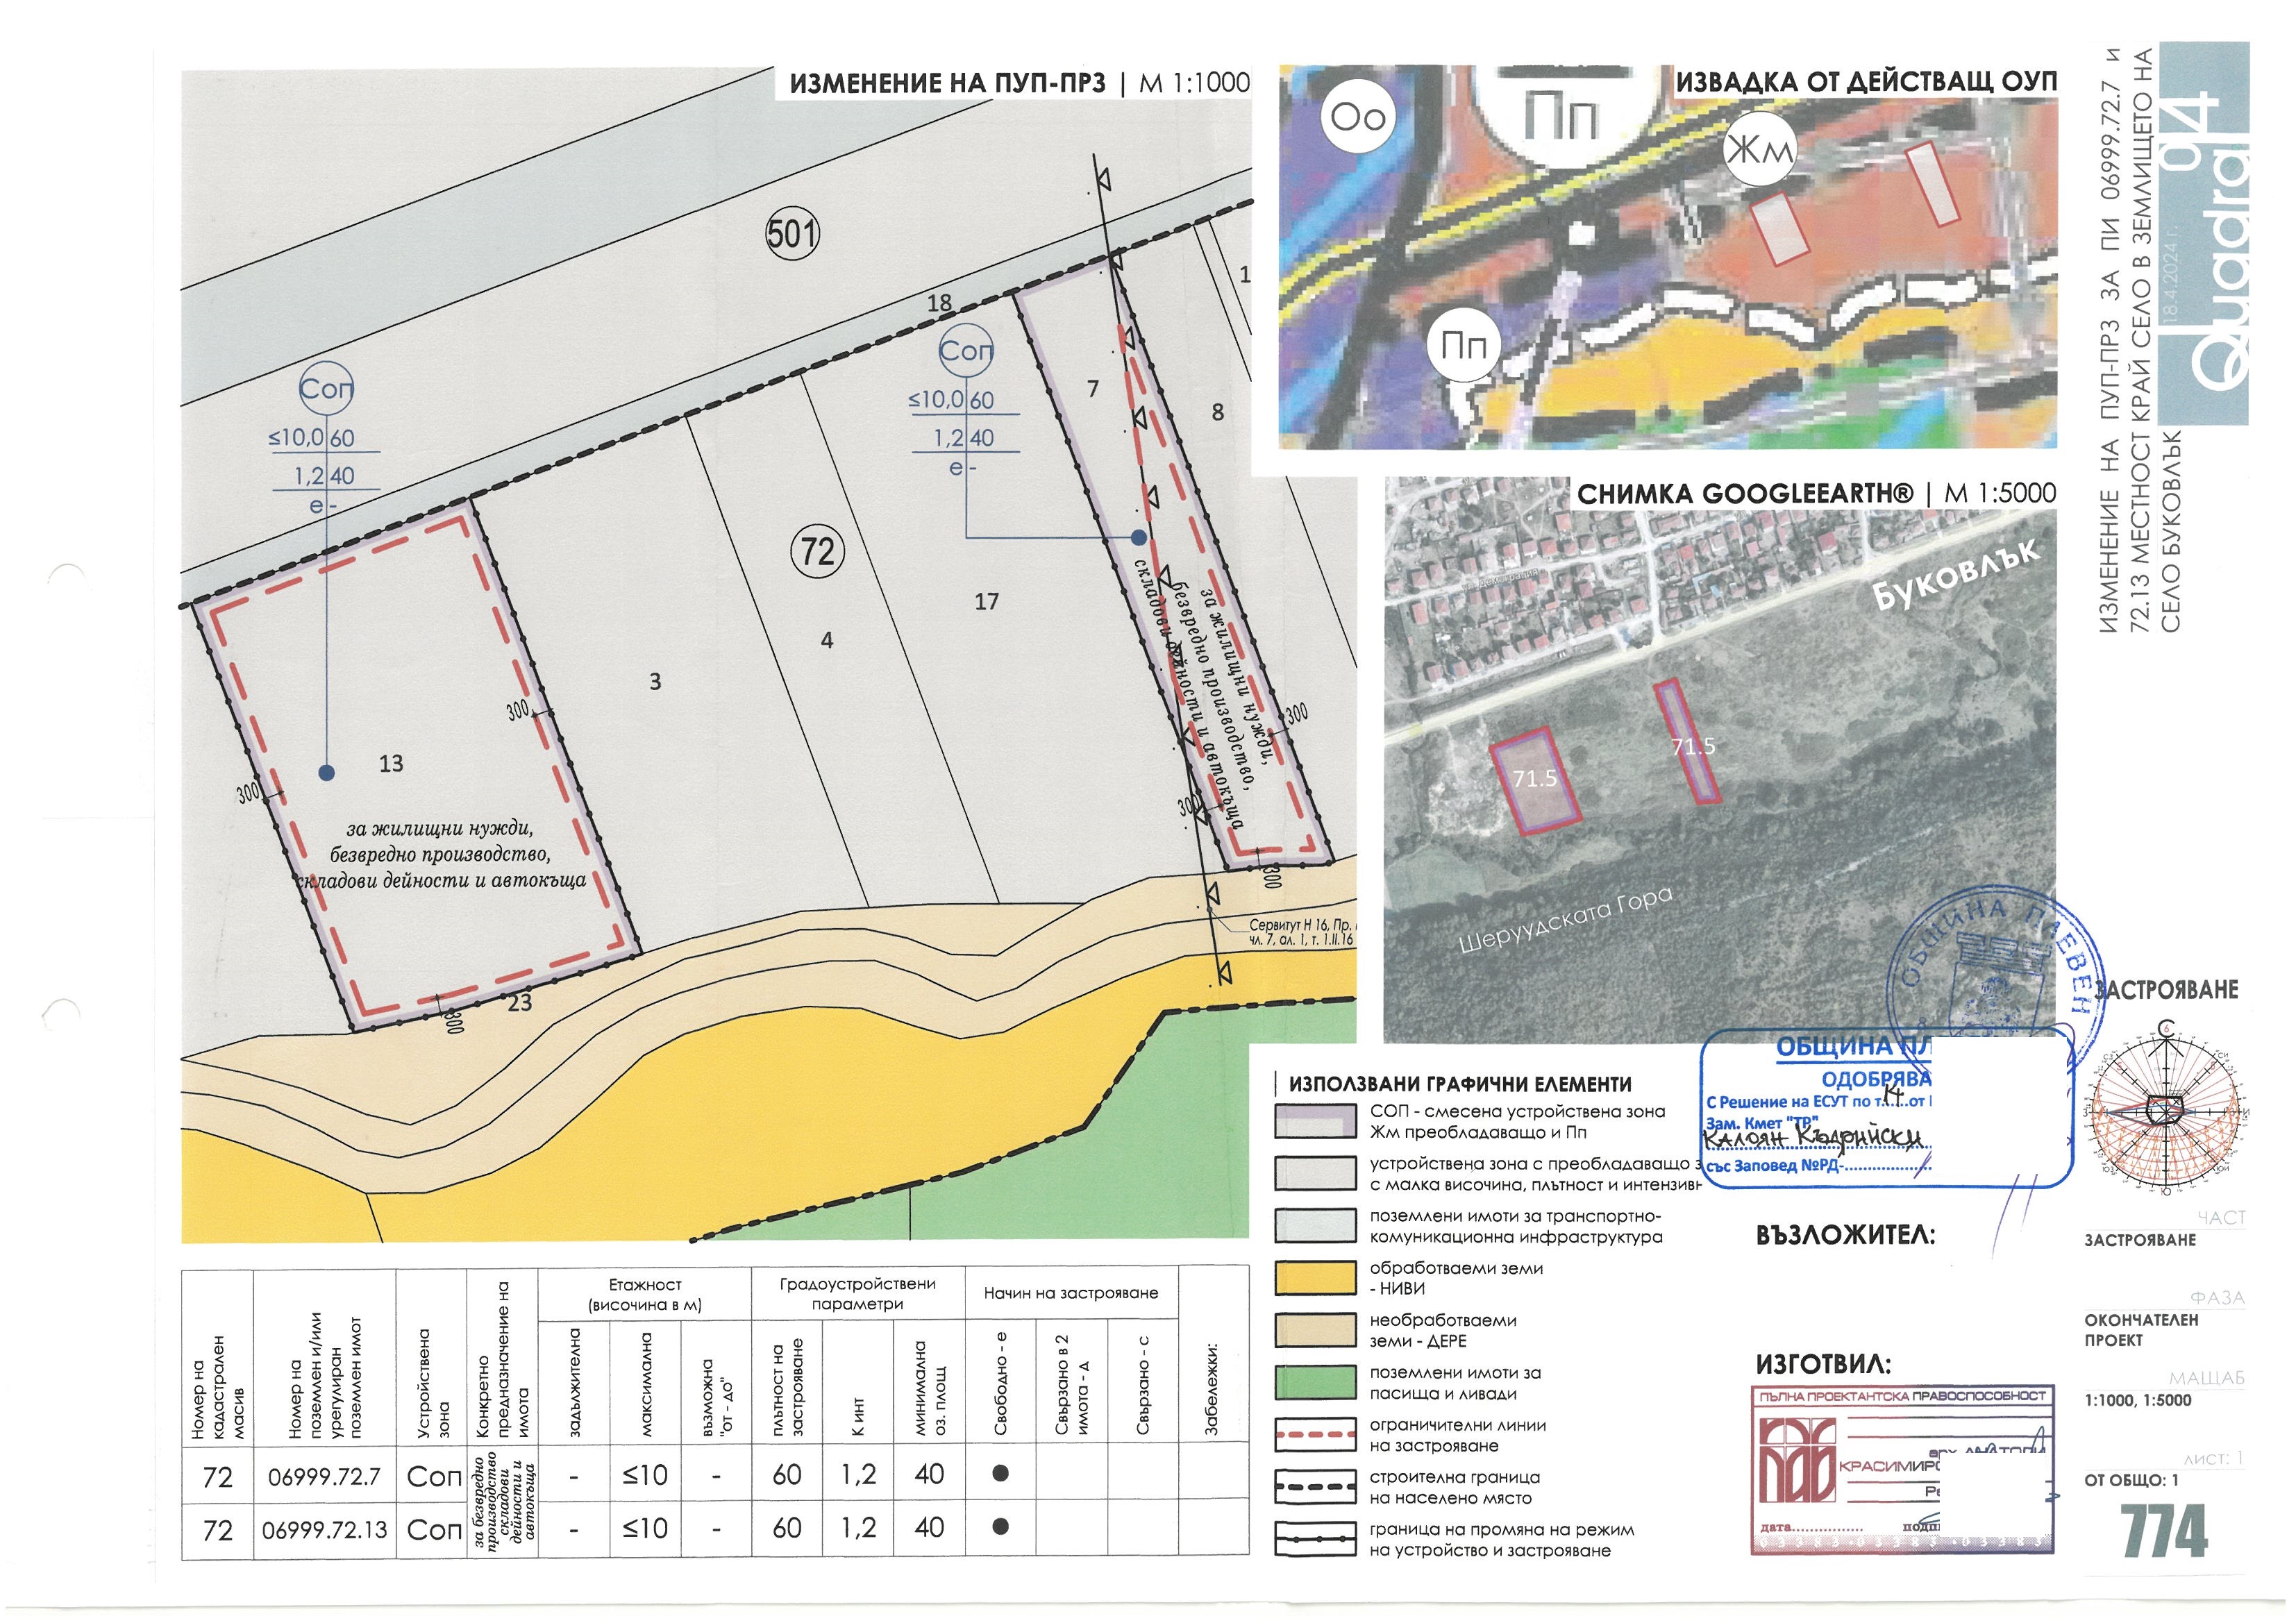Click the red dashed building-line legend sample
Screen dimensions: 2296x1623
[x=1314, y=1435]
